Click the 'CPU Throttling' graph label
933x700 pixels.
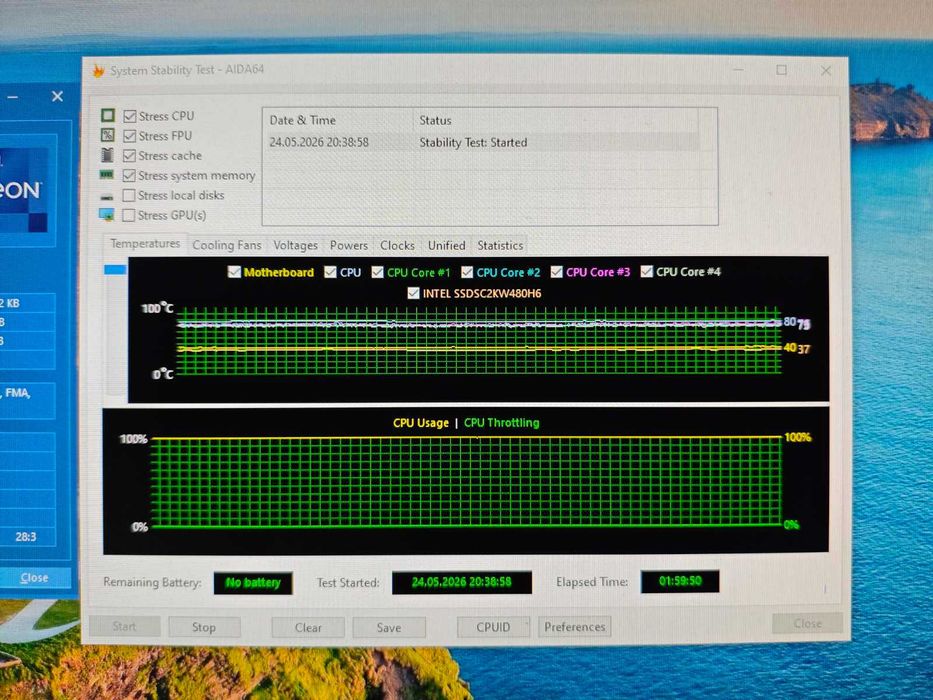click(x=502, y=423)
